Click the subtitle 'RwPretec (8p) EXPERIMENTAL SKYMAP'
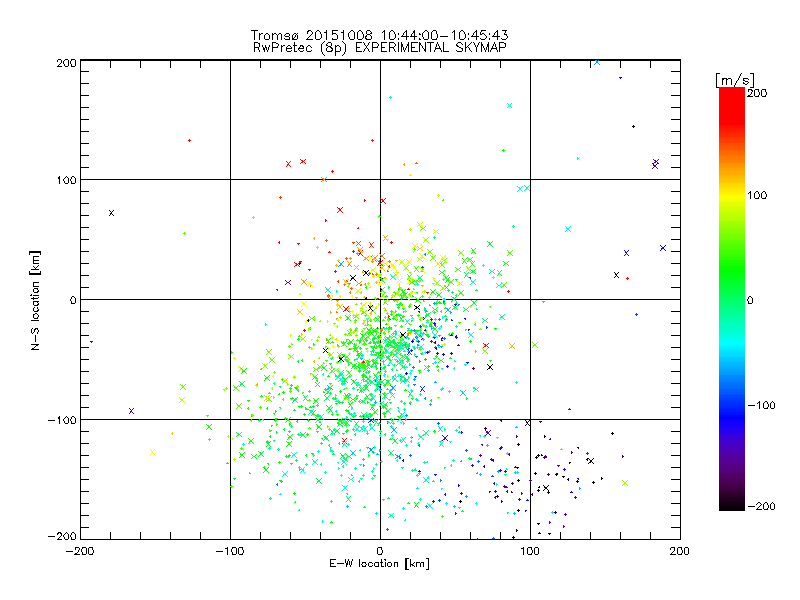 [x=380, y=48]
